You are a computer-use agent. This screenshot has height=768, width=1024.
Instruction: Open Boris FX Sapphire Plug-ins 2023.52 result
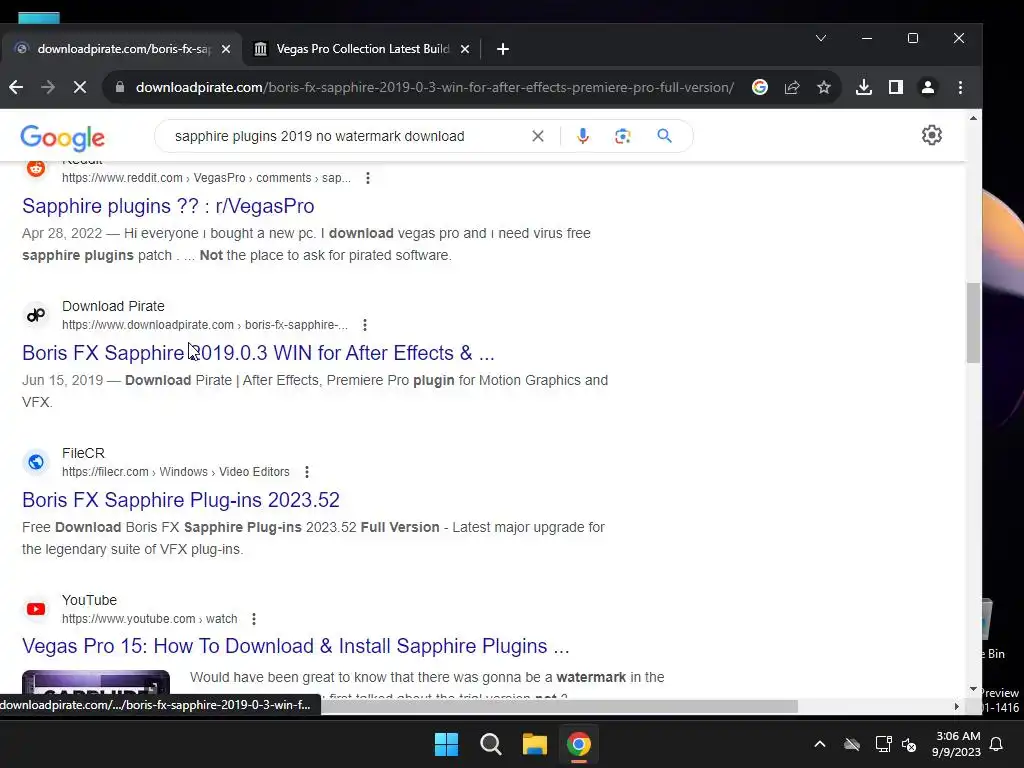[x=181, y=500]
